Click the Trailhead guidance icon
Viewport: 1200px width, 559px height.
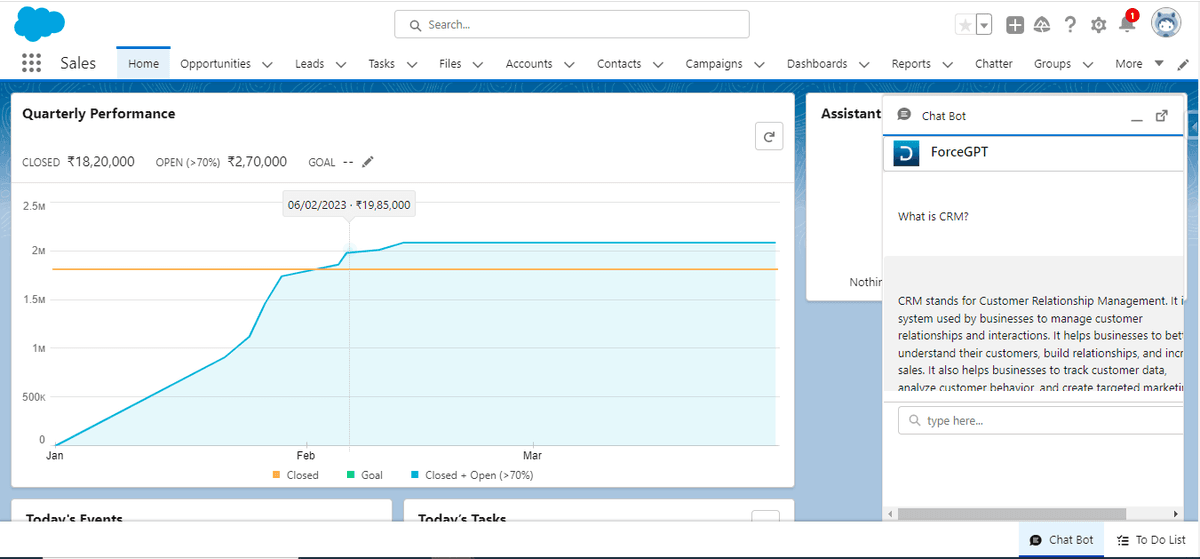1042,25
